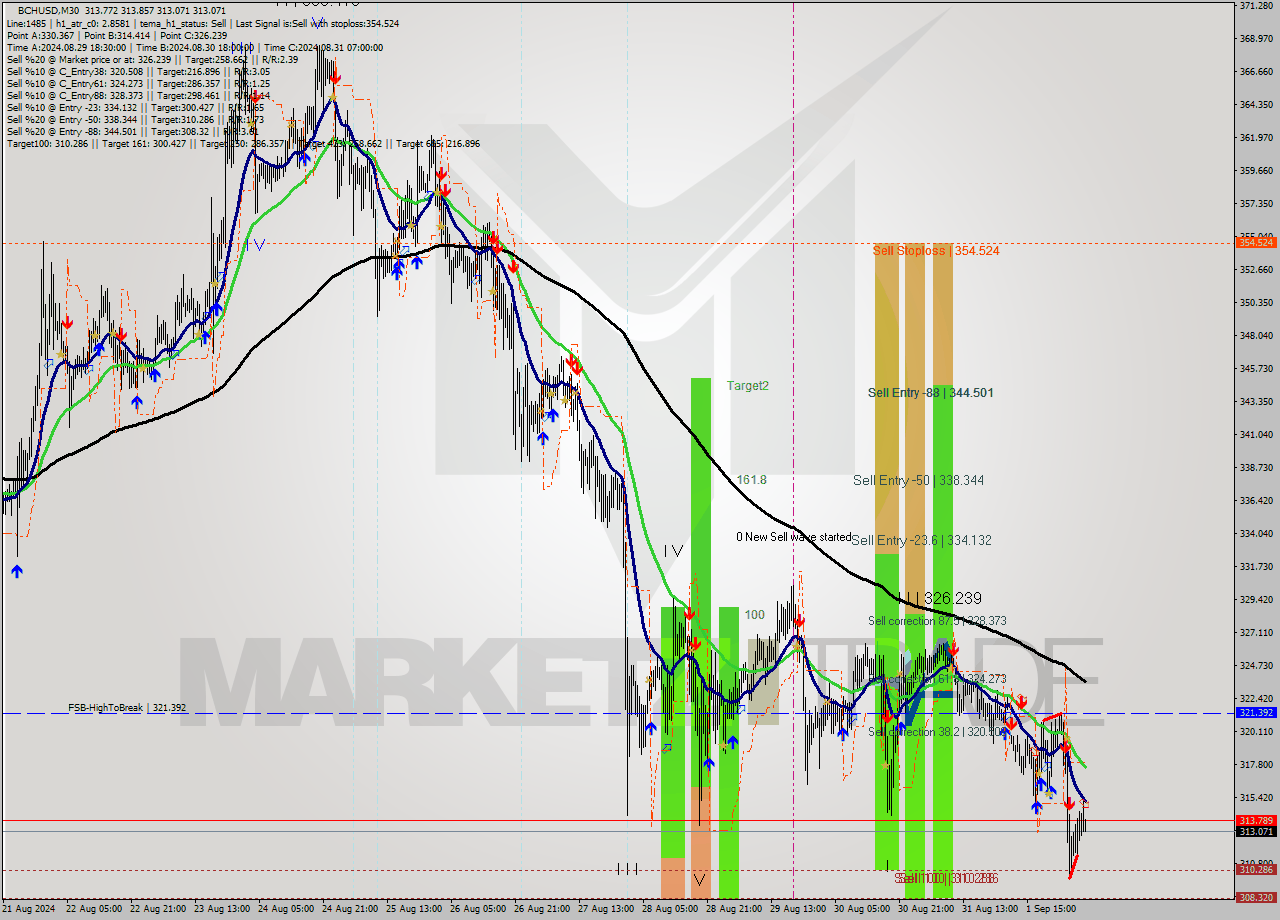Screen dimensions: 1280x920
Task: Click the 'Sell Entry -50 | 338.344' chart label
Action: click(x=918, y=481)
